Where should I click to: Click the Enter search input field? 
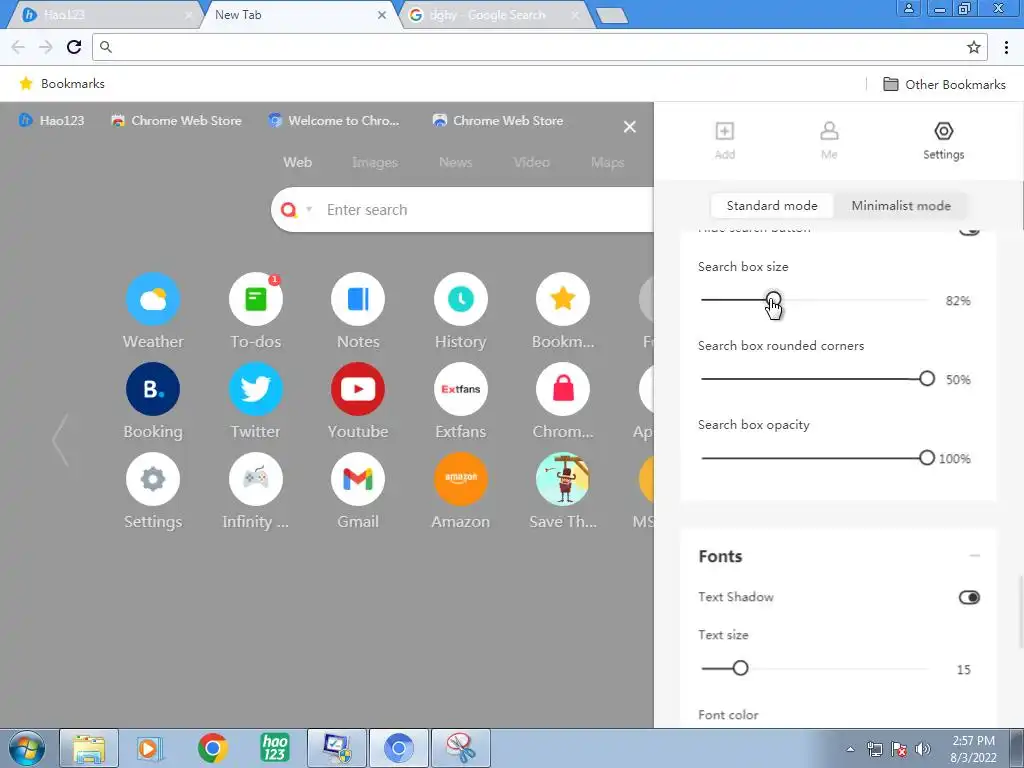tap(483, 210)
